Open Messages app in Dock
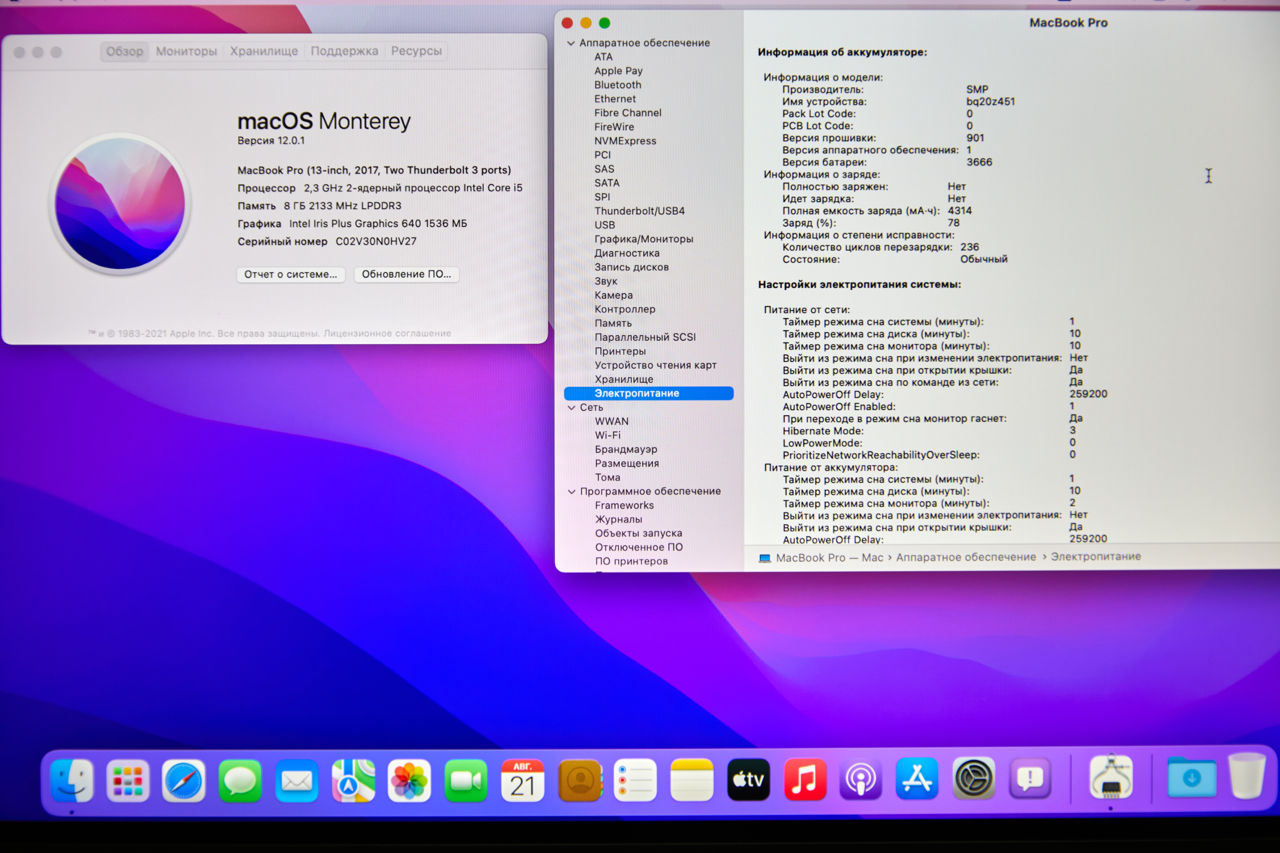Screen dimensions: 1280x853 (240, 780)
